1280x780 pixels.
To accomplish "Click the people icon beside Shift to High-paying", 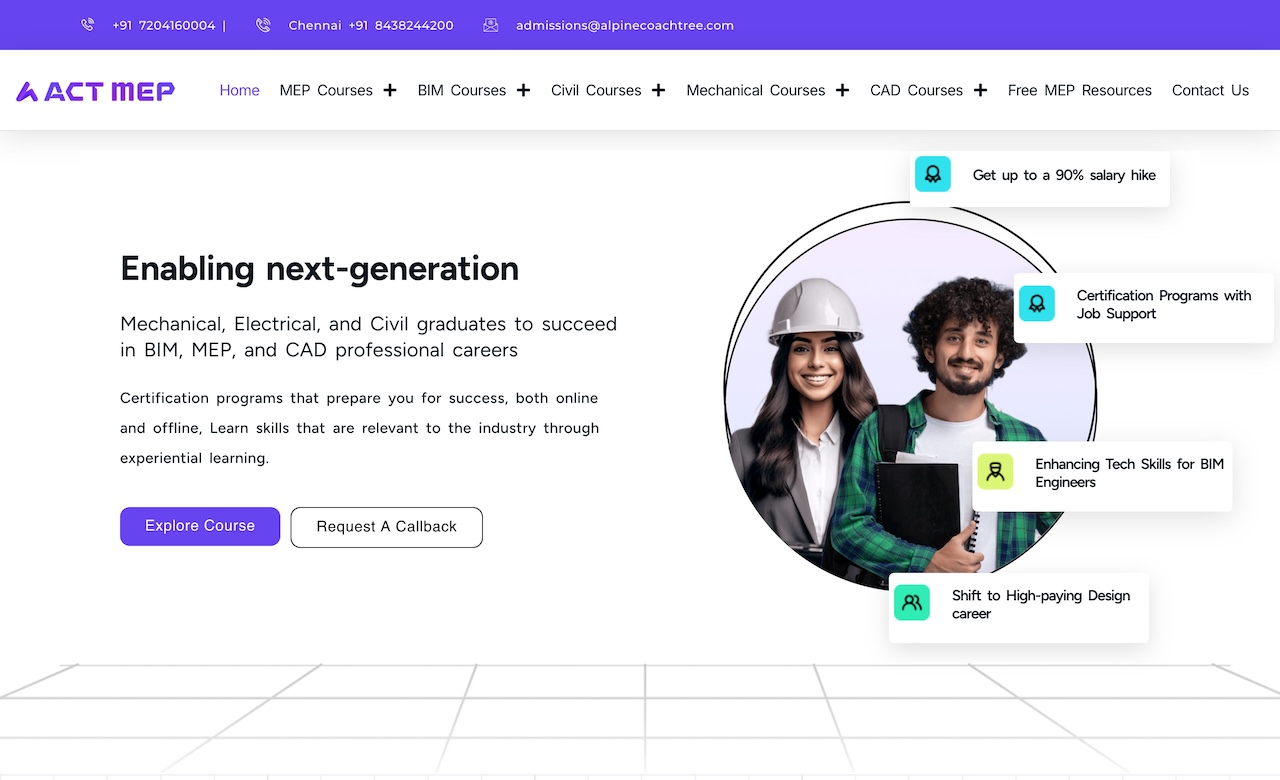I will (x=911, y=603).
